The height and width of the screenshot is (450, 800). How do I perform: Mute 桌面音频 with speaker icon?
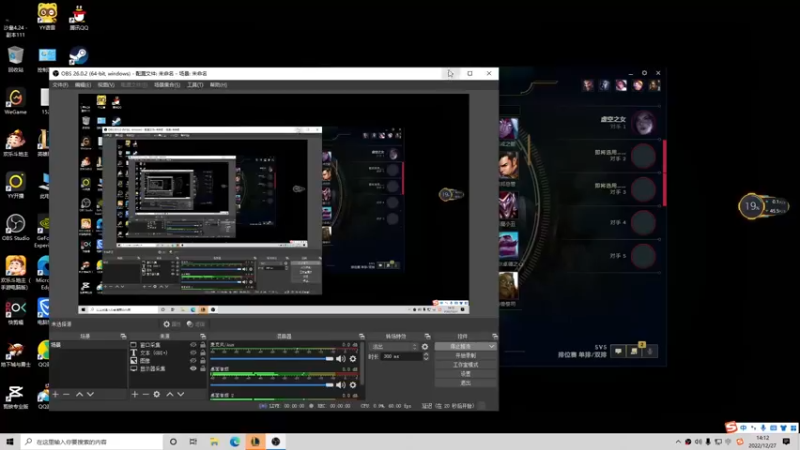pyautogui.click(x=341, y=385)
